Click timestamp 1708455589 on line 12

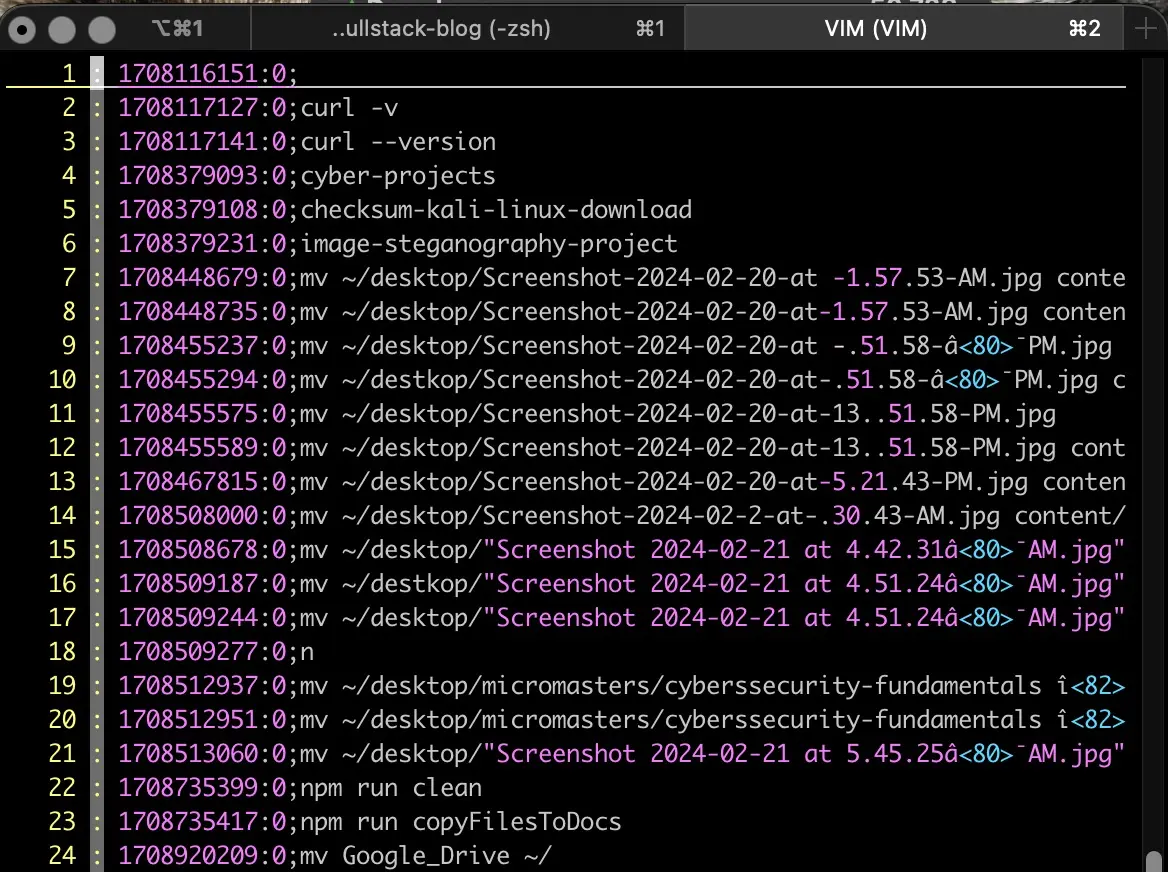pos(188,448)
